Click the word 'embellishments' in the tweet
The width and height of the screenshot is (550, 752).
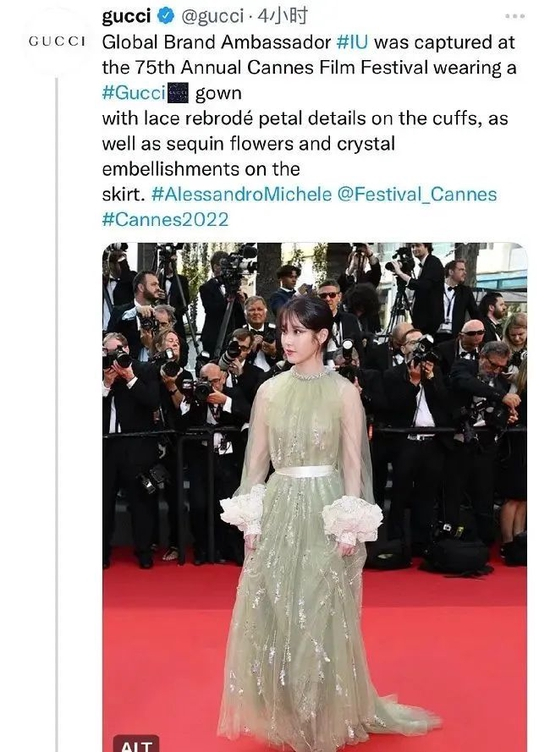click(x=170, y=169)
